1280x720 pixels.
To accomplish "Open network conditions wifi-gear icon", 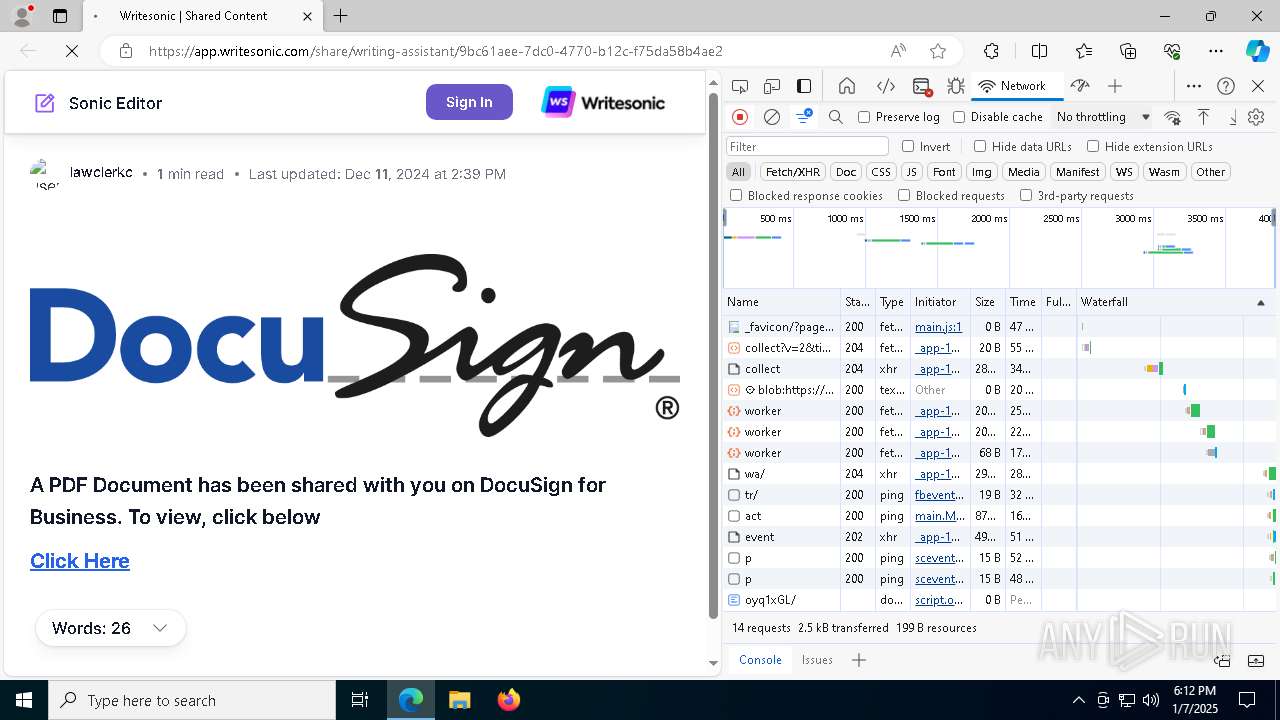I will pos(1173,117).
